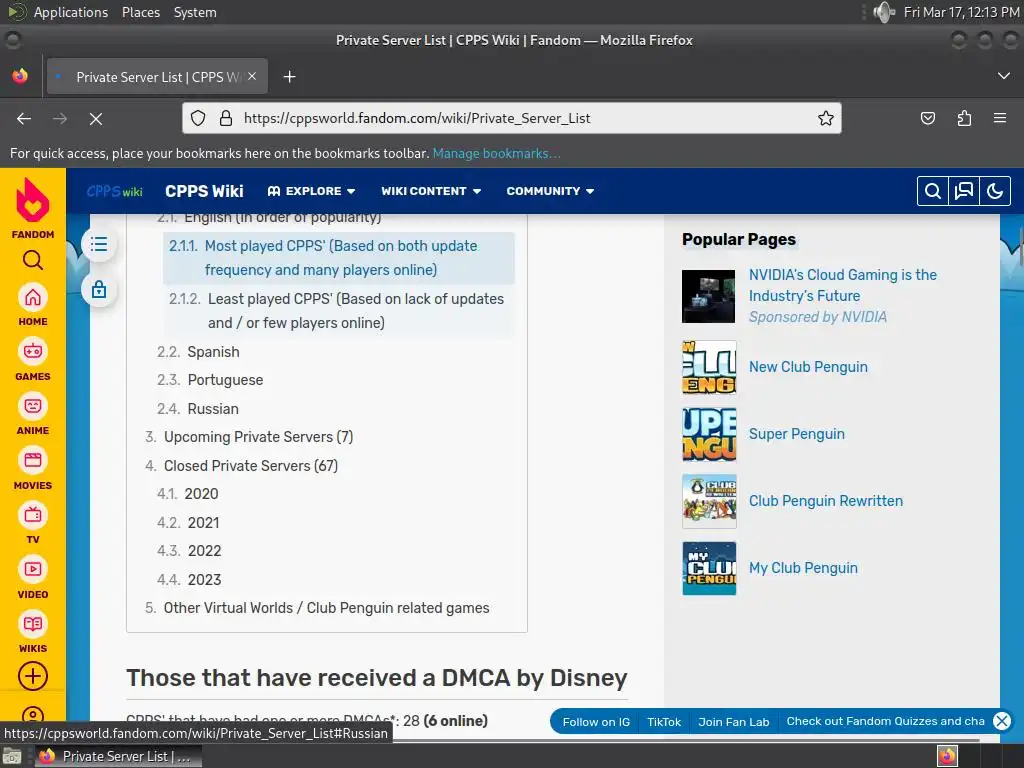Dismiss the Fandom bottom banner
Screen dimensions: 1024x768
coord(1001,721)
